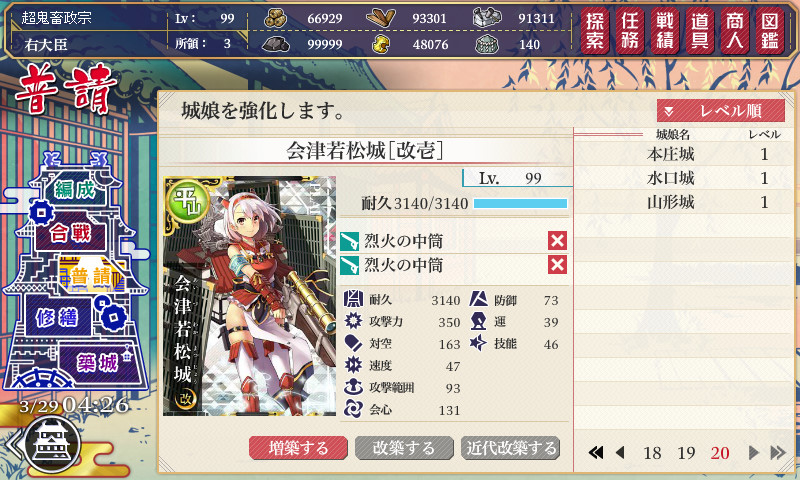Click the 近代改築する button

tap(511, 448)
